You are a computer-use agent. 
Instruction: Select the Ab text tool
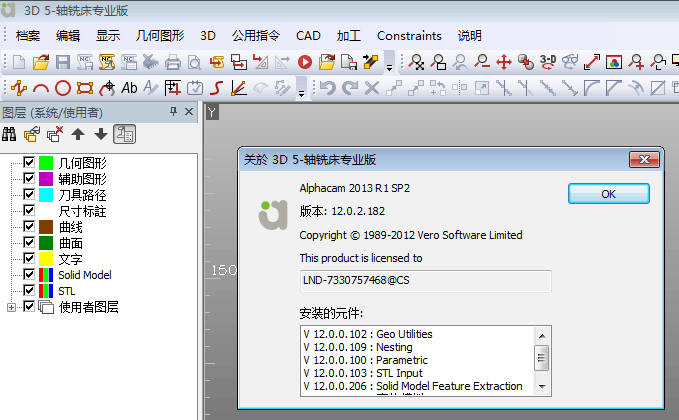click(129, 88)
